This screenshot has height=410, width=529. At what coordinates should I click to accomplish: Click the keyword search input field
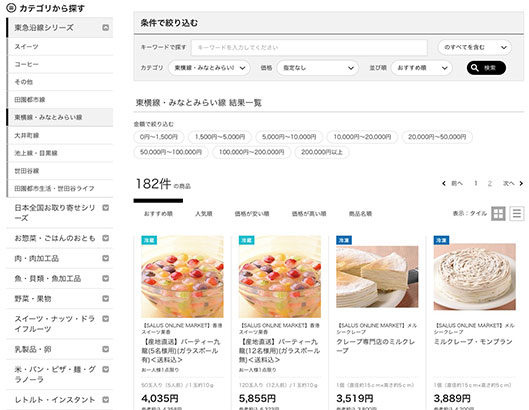tap(309, 48)
